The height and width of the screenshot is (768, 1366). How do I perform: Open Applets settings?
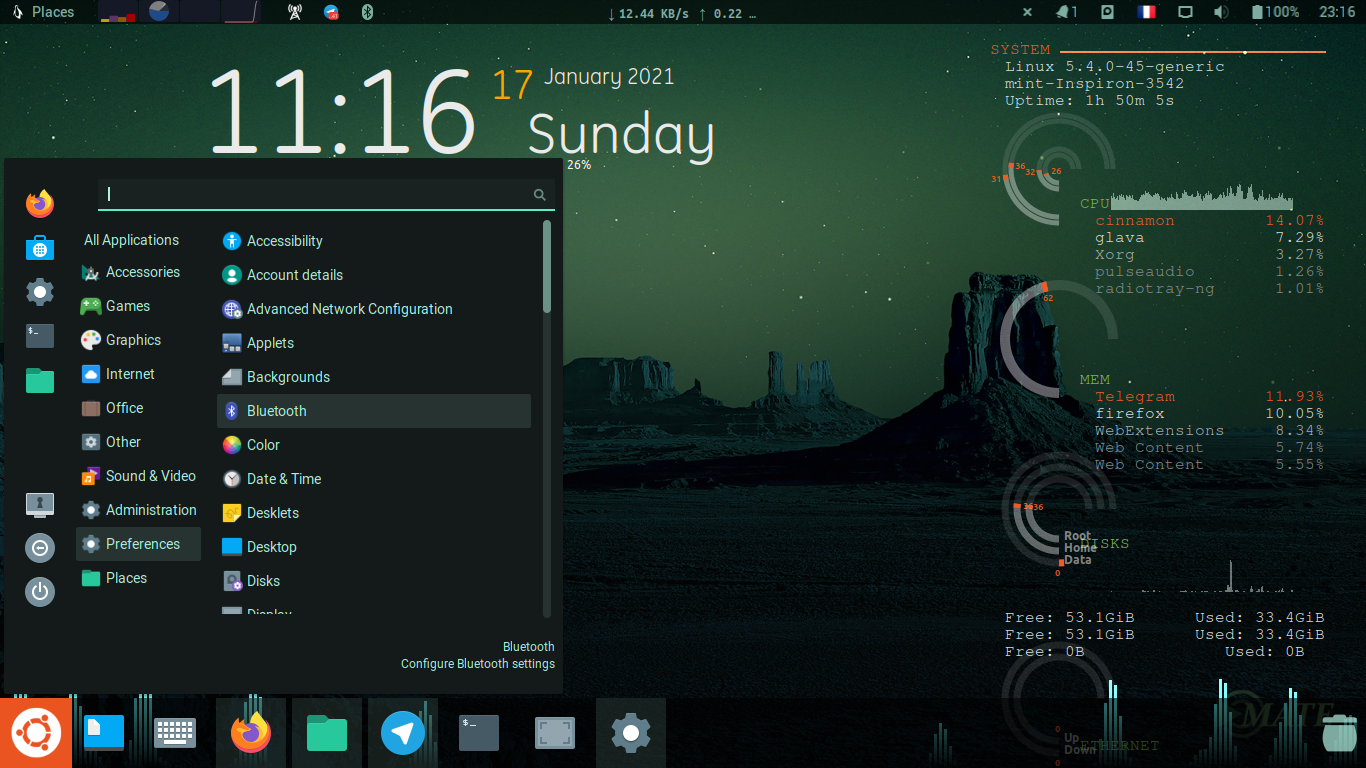coord(374,343)
